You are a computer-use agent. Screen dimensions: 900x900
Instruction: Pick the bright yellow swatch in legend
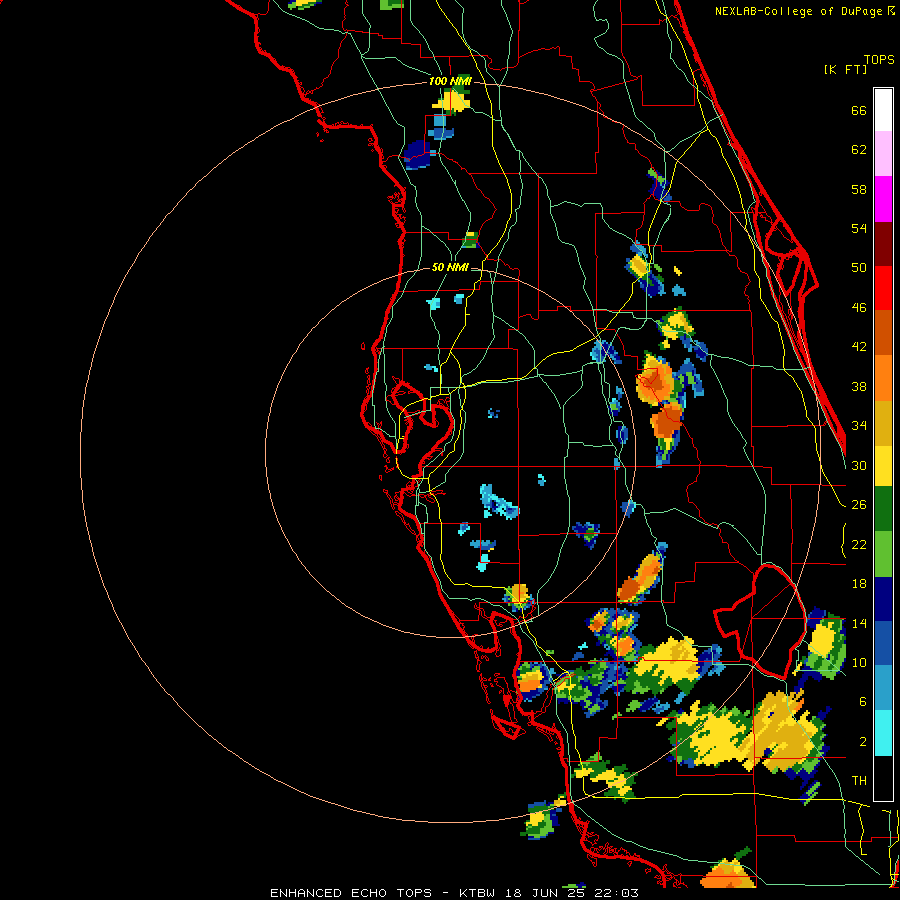pos(883,466)
